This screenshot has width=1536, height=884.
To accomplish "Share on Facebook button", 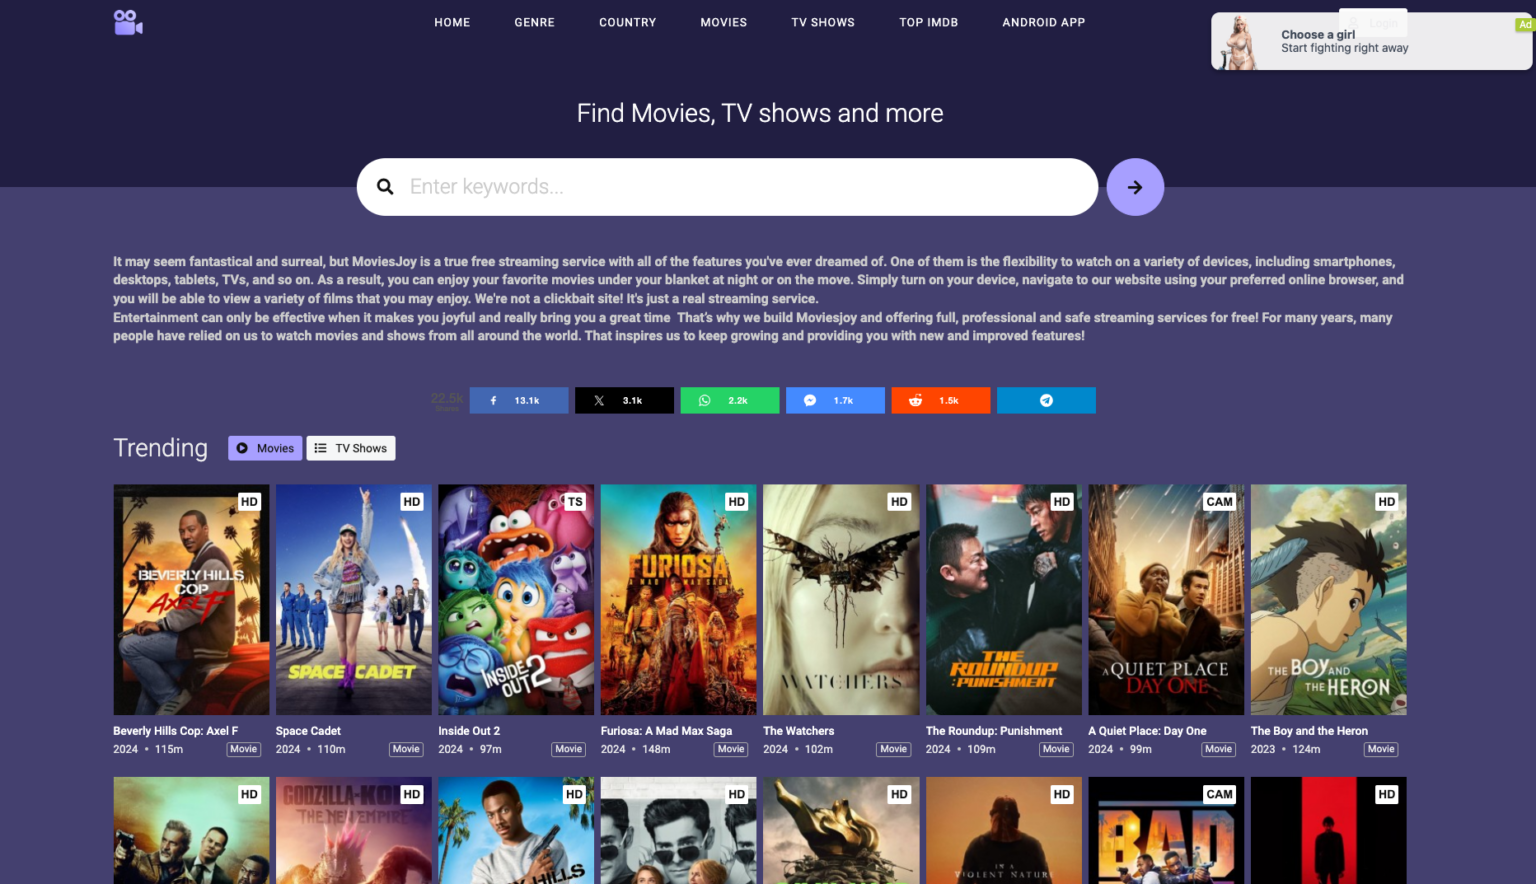I will point(519,400).
